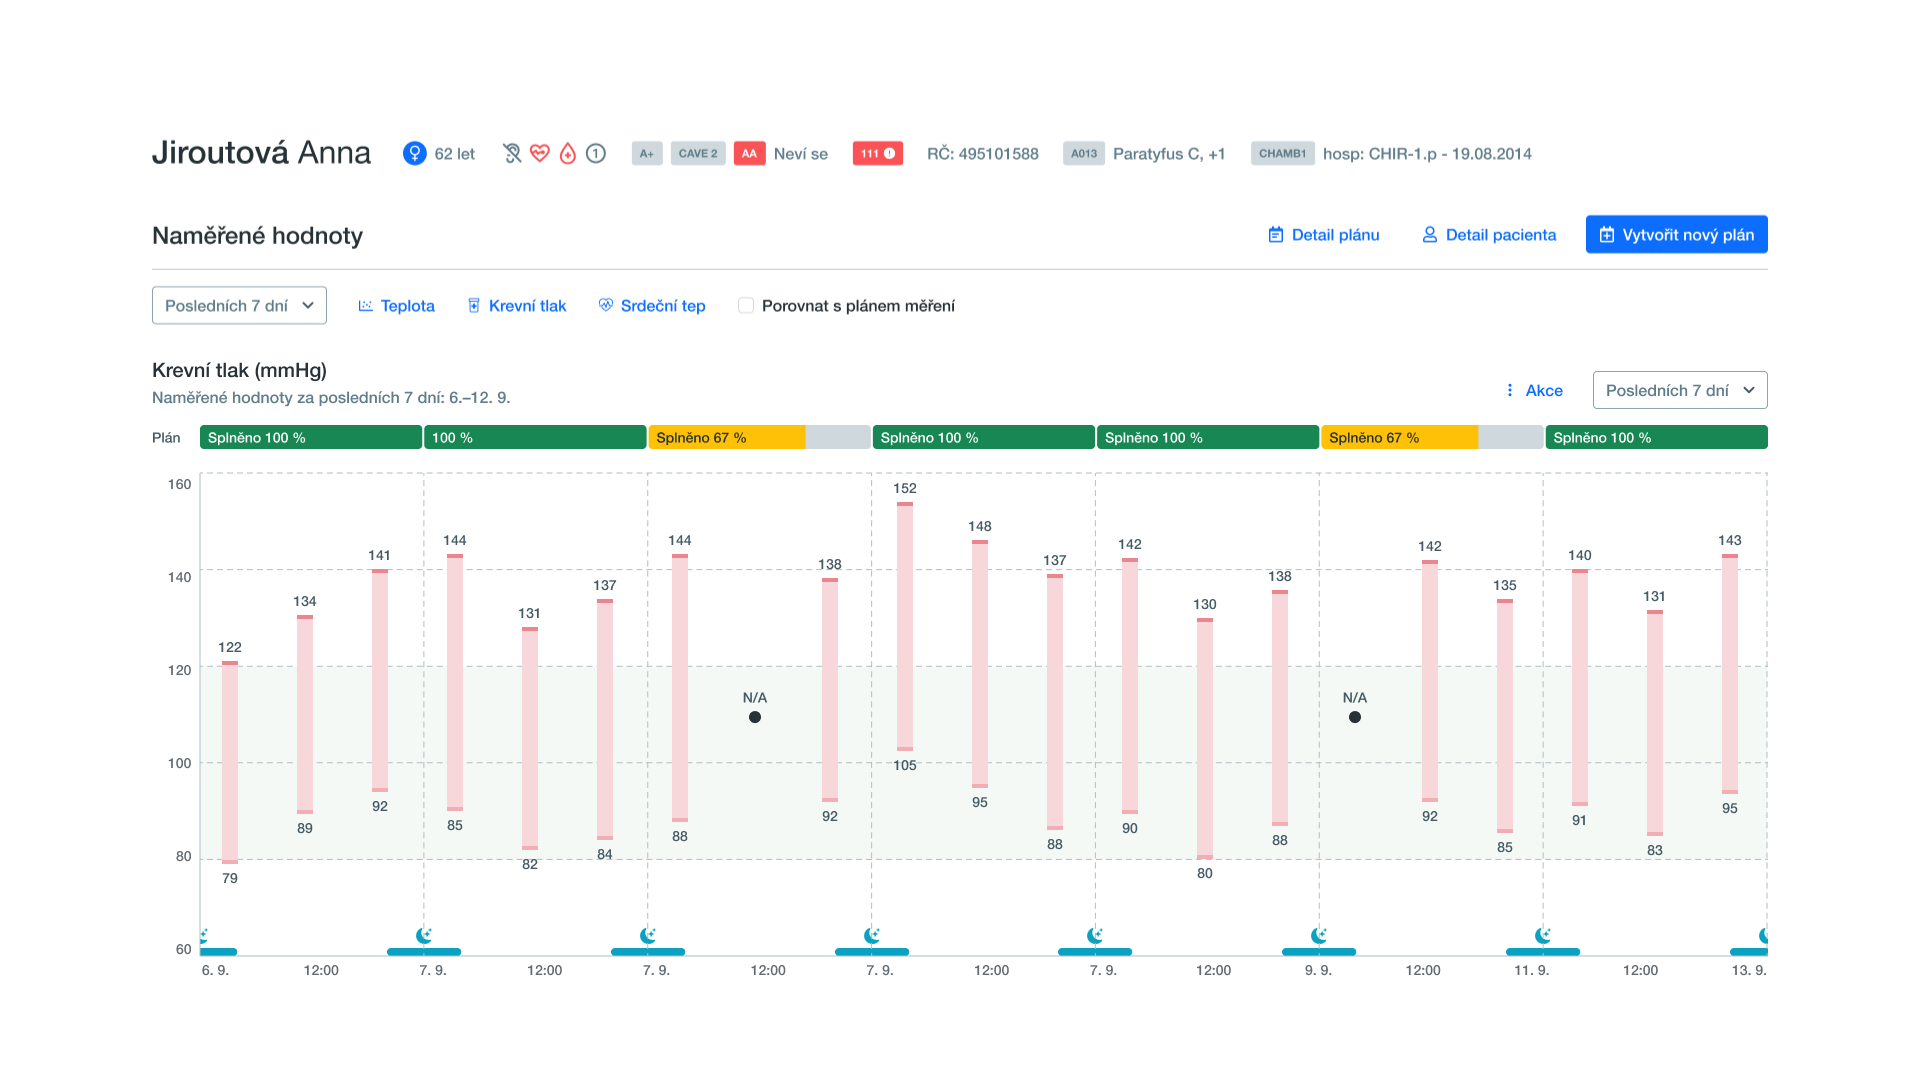Open the chart's Posledních 7 dní dropdown
This screenshot has width=1920, height=1081.
pyautogui.click(x=1679, y=390)
